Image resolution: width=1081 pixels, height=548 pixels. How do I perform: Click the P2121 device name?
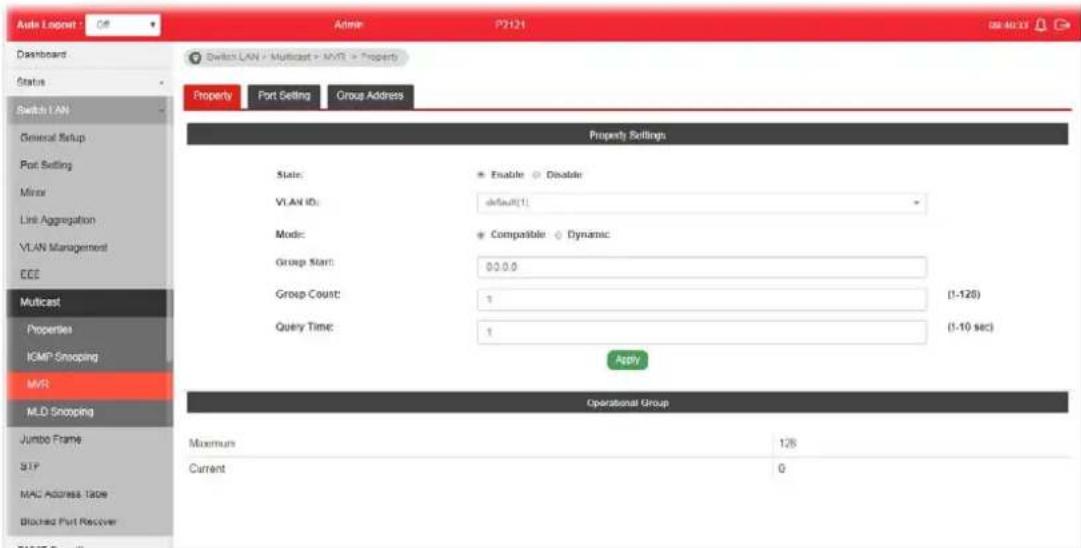tap(510, 25)
